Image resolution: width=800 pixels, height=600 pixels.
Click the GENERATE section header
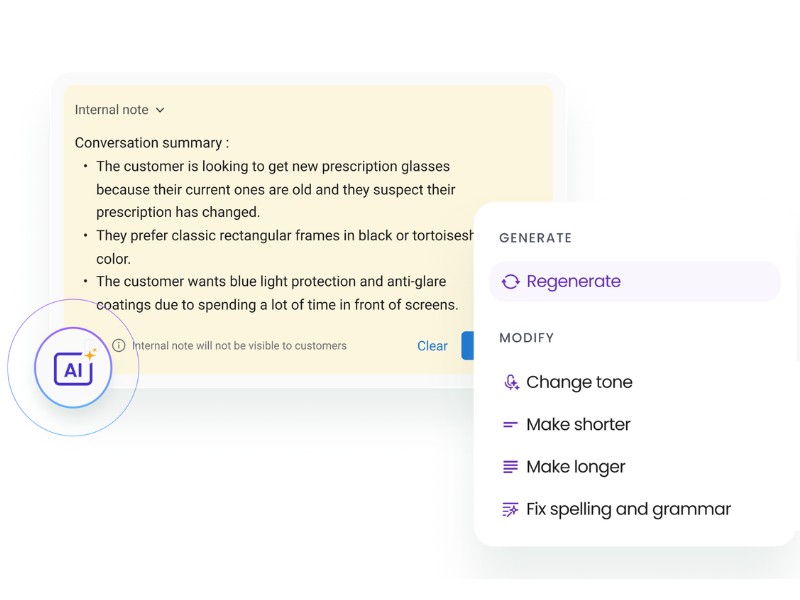(x=535, y=238)
